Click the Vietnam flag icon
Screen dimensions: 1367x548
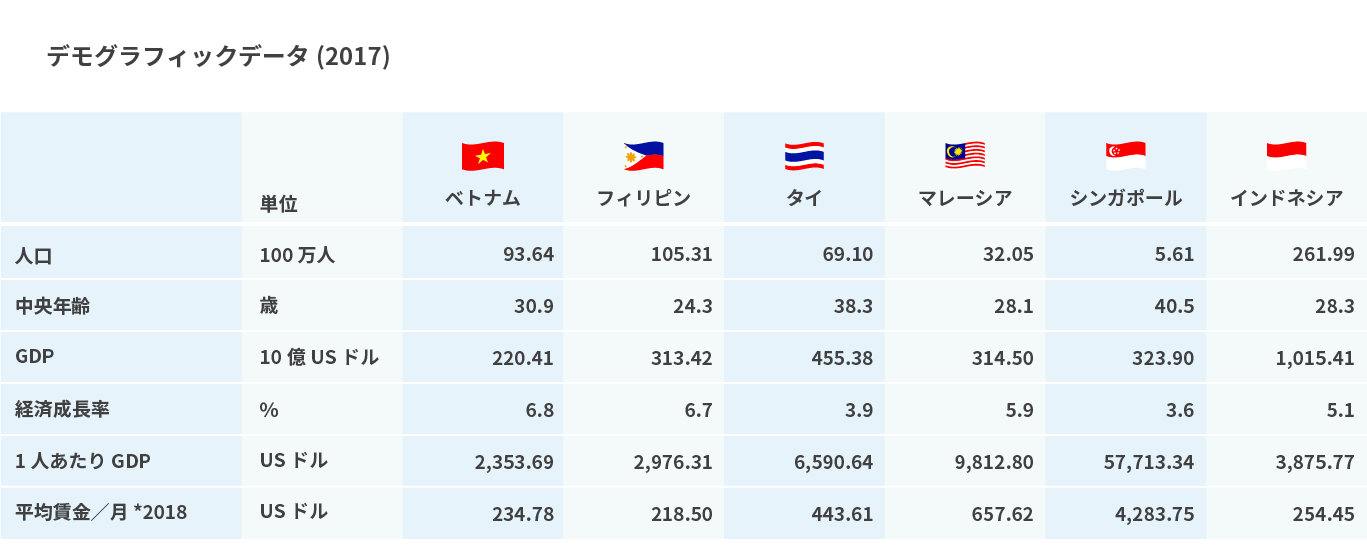pyautogui.click(x=482, y=156)
